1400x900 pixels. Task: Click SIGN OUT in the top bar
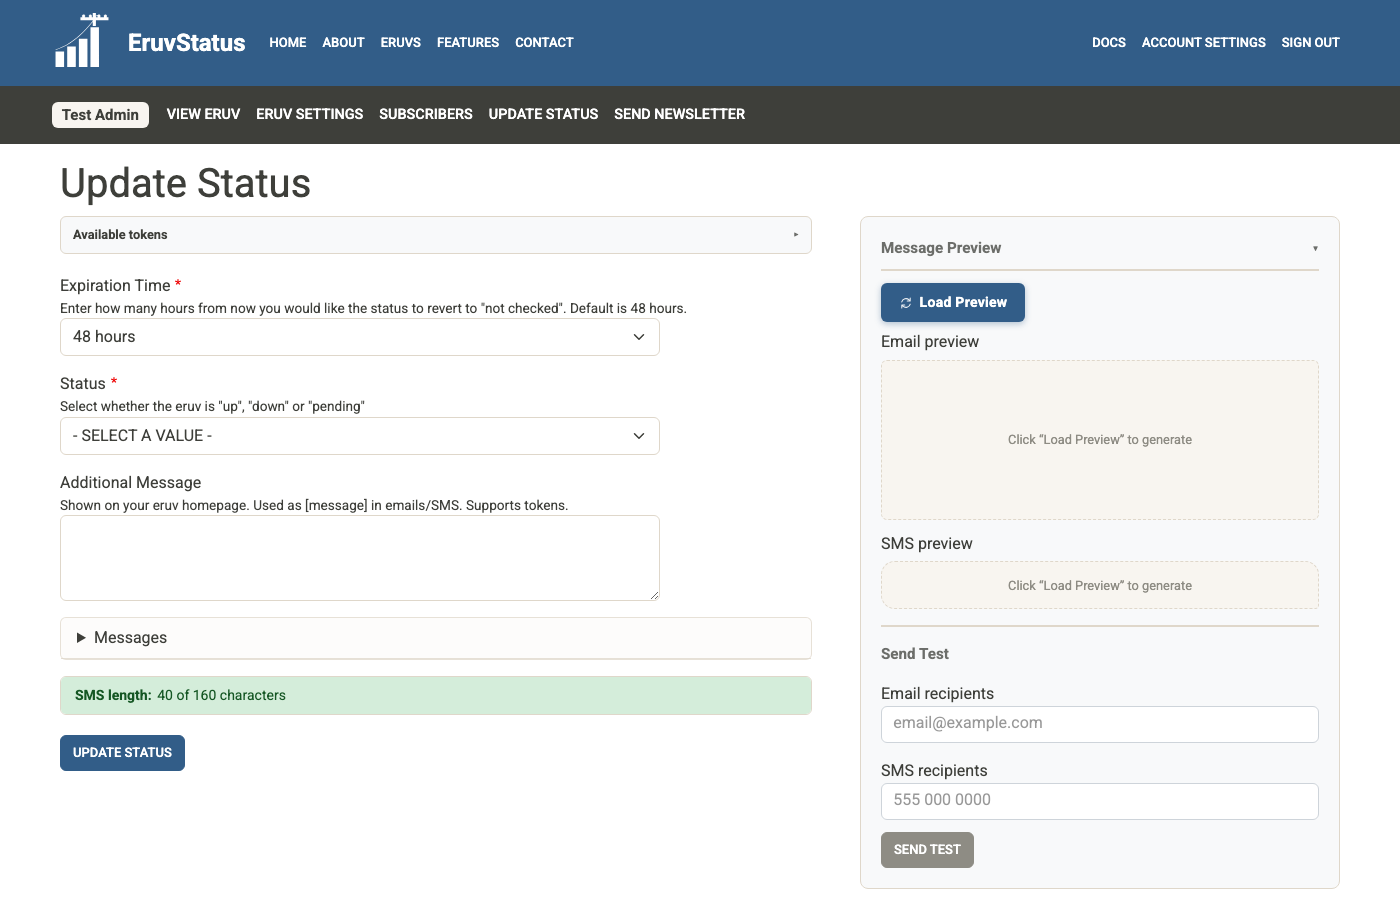click(1310, 42)
